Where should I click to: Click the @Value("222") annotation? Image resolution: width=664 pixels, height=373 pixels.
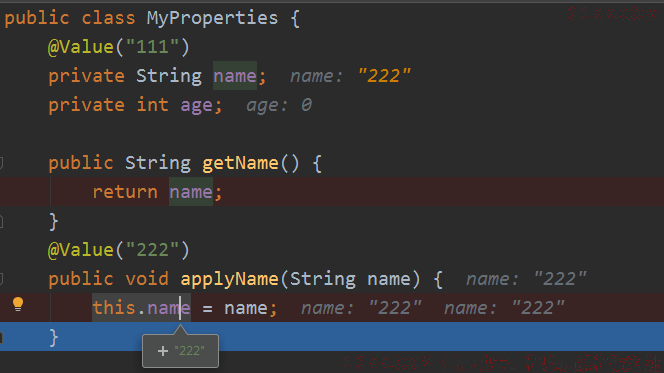coord(119,250)
